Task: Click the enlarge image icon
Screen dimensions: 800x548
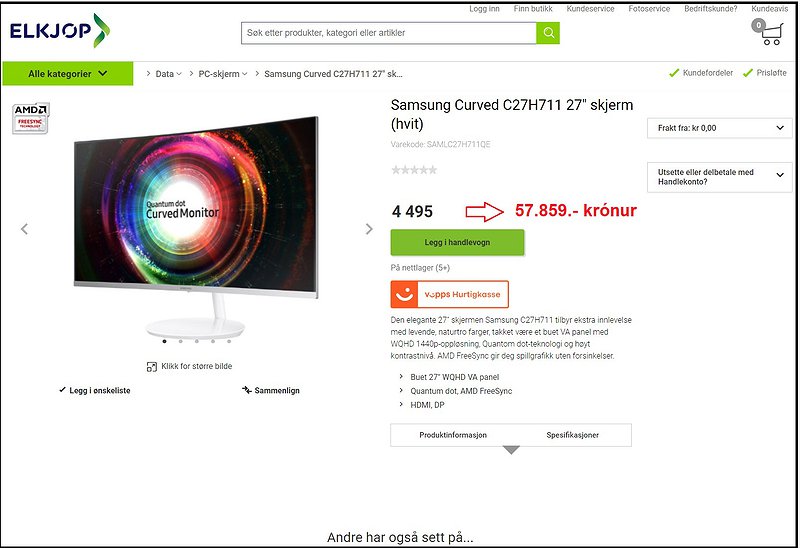Action: click(x=152, y=366)
